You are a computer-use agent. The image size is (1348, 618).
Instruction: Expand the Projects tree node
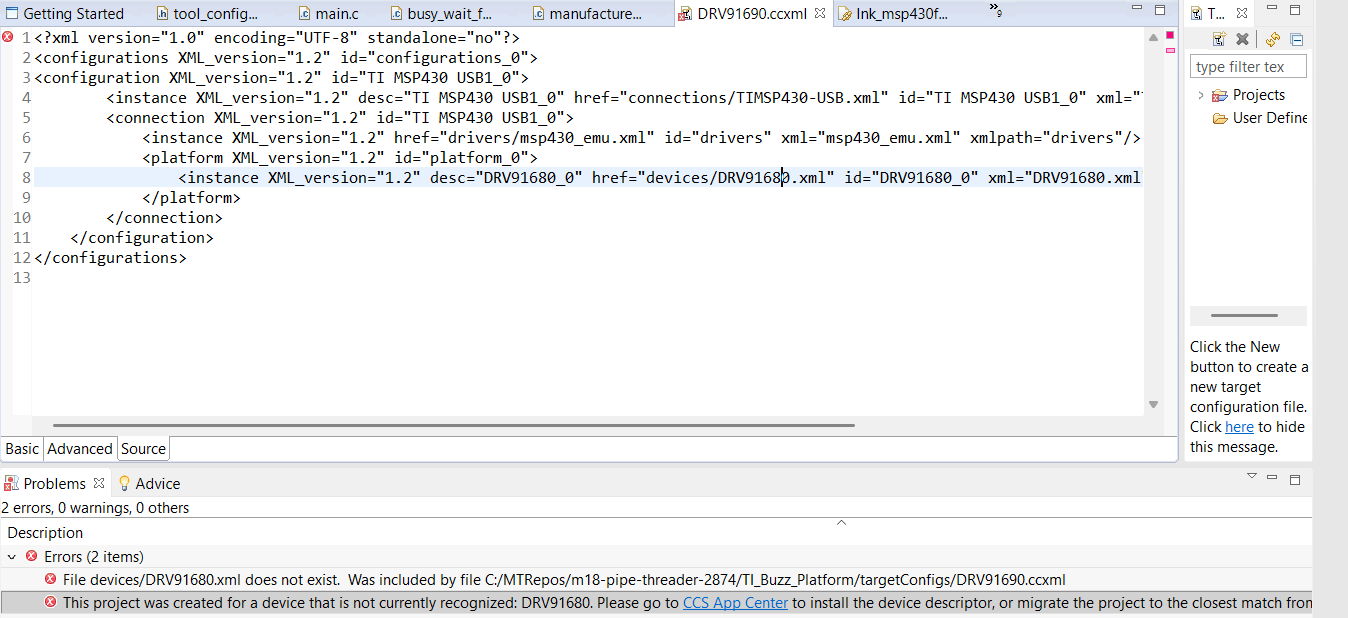pos(1200,95)
